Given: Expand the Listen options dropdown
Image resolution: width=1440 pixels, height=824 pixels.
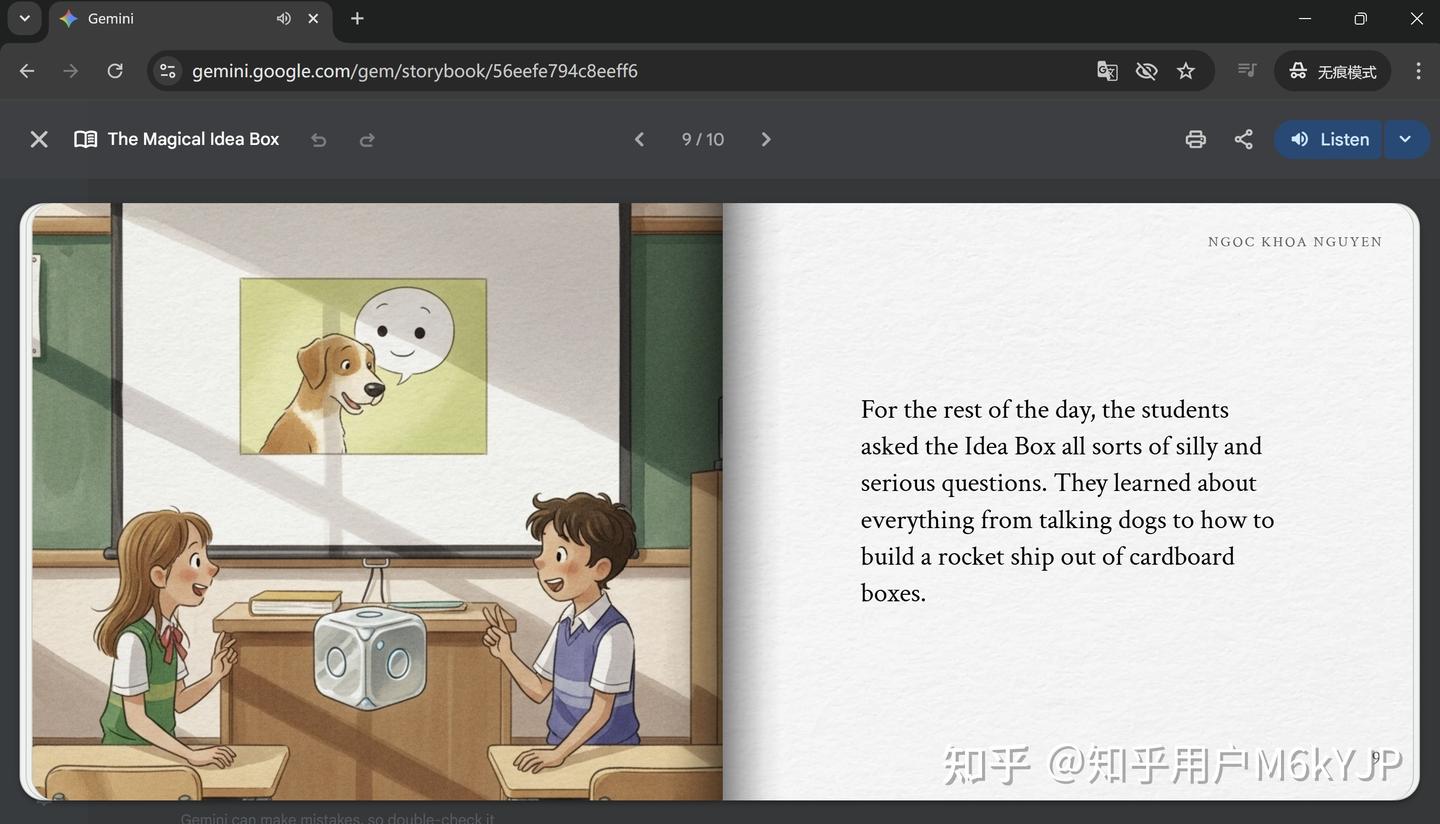Looking at the screenshot, I should pos(1406,139).
